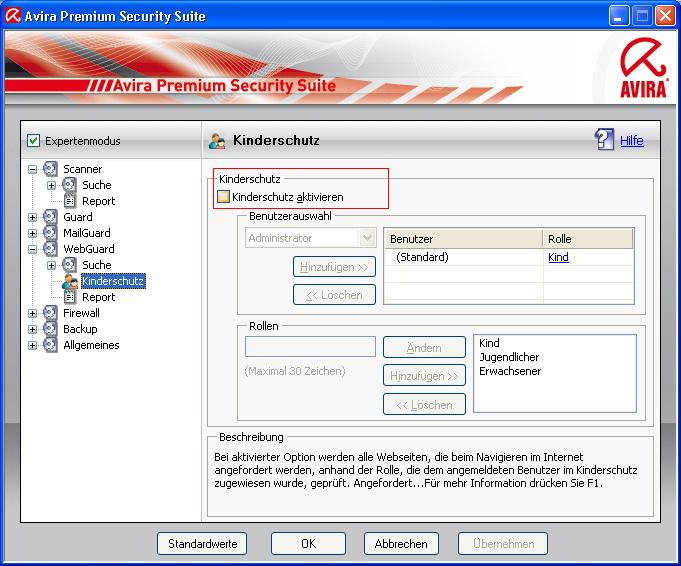Select Kinderschutz tree entry label

click(113, 281)
